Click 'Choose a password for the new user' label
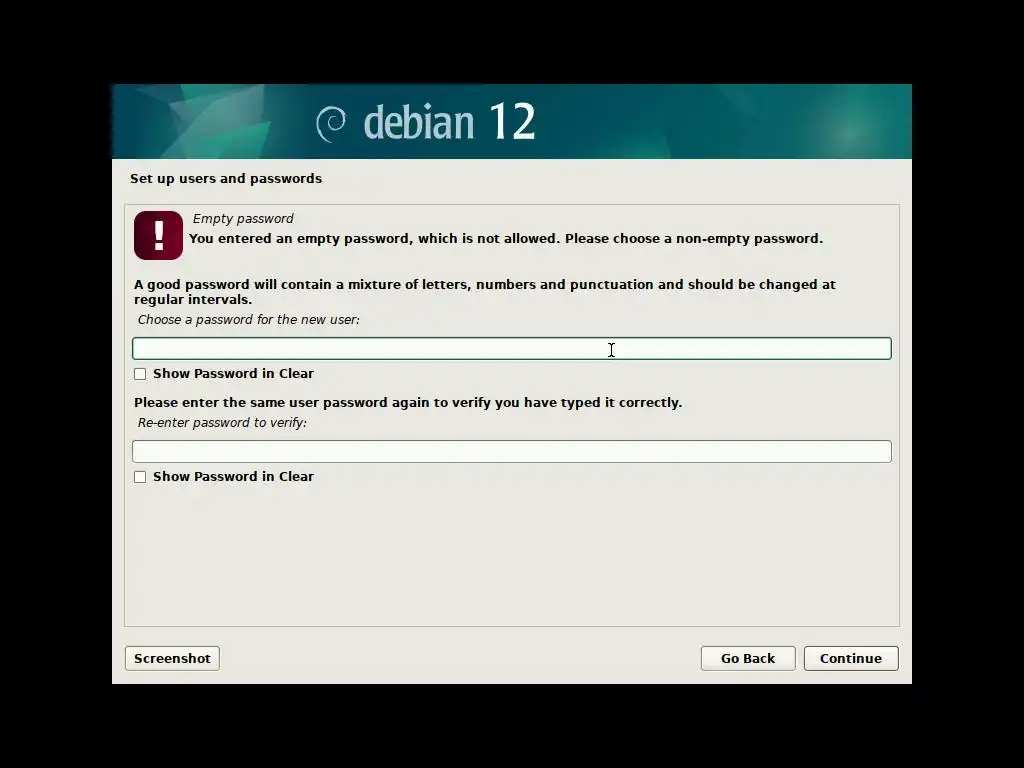Image resolution: width=1024 pixels, height=768 pixels. coord(249,319)
